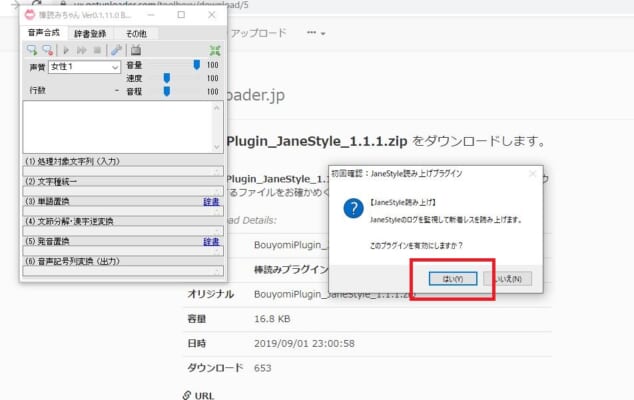Click the speech bubble with red dot icon
The width and height of the screenshot is (634, 400).
click(x=48, y=50)
